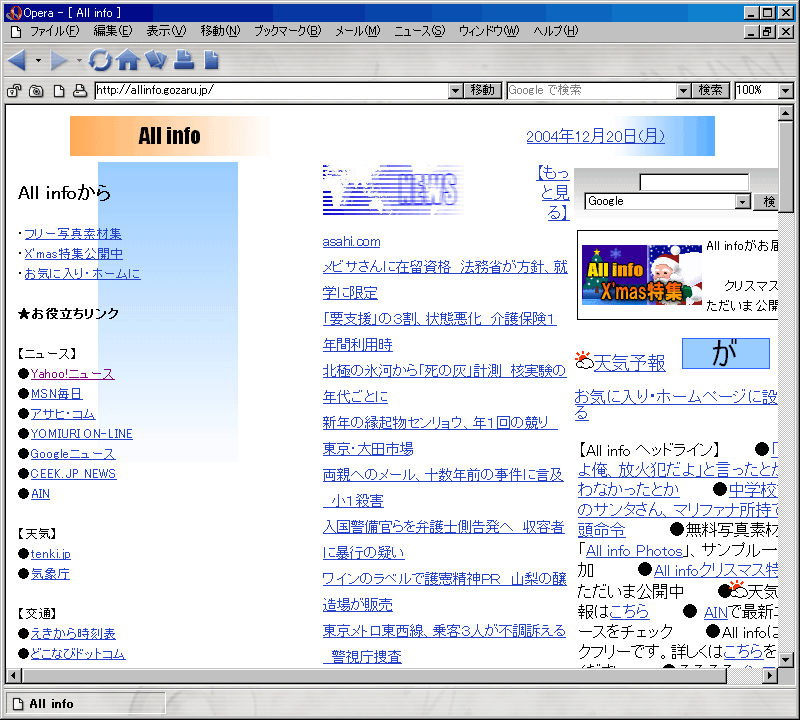The image size is (800, 720).
Task: Open the ヘルプ(H) menu
Action: pos(556,31)
